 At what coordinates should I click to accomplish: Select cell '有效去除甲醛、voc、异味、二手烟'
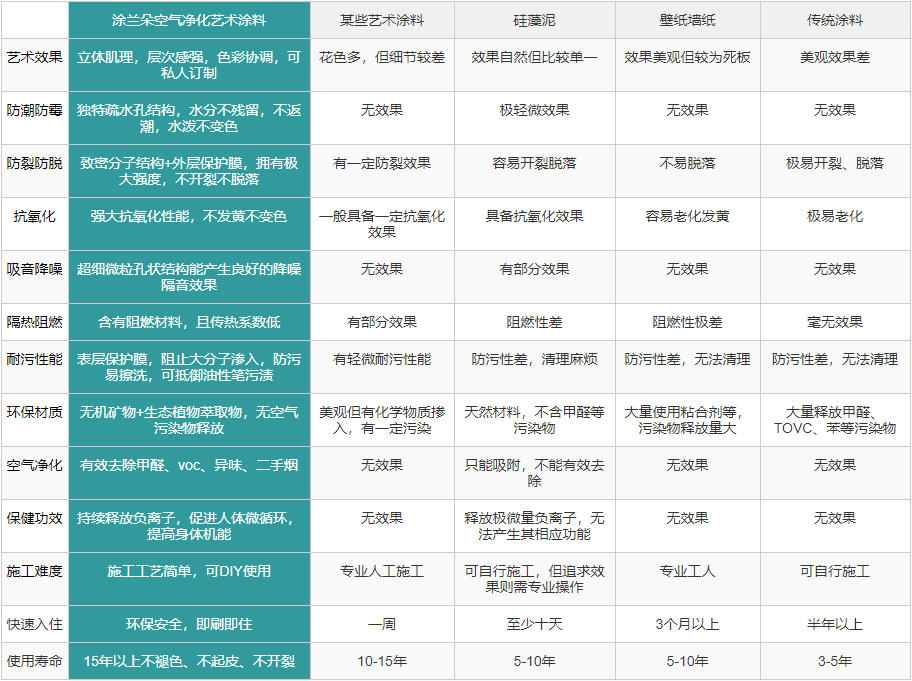189,473
